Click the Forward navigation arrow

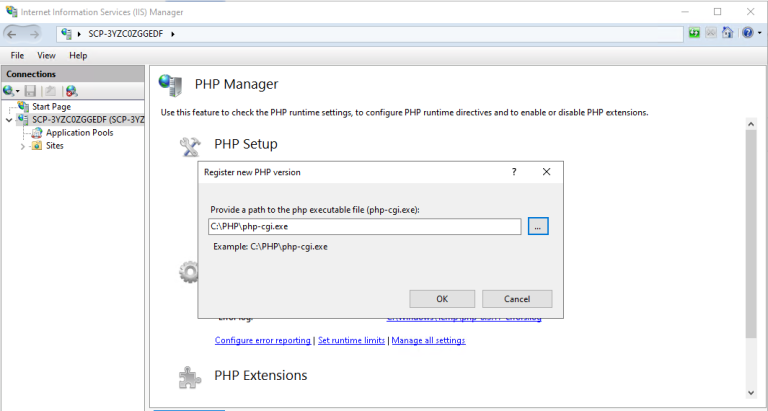34,34
